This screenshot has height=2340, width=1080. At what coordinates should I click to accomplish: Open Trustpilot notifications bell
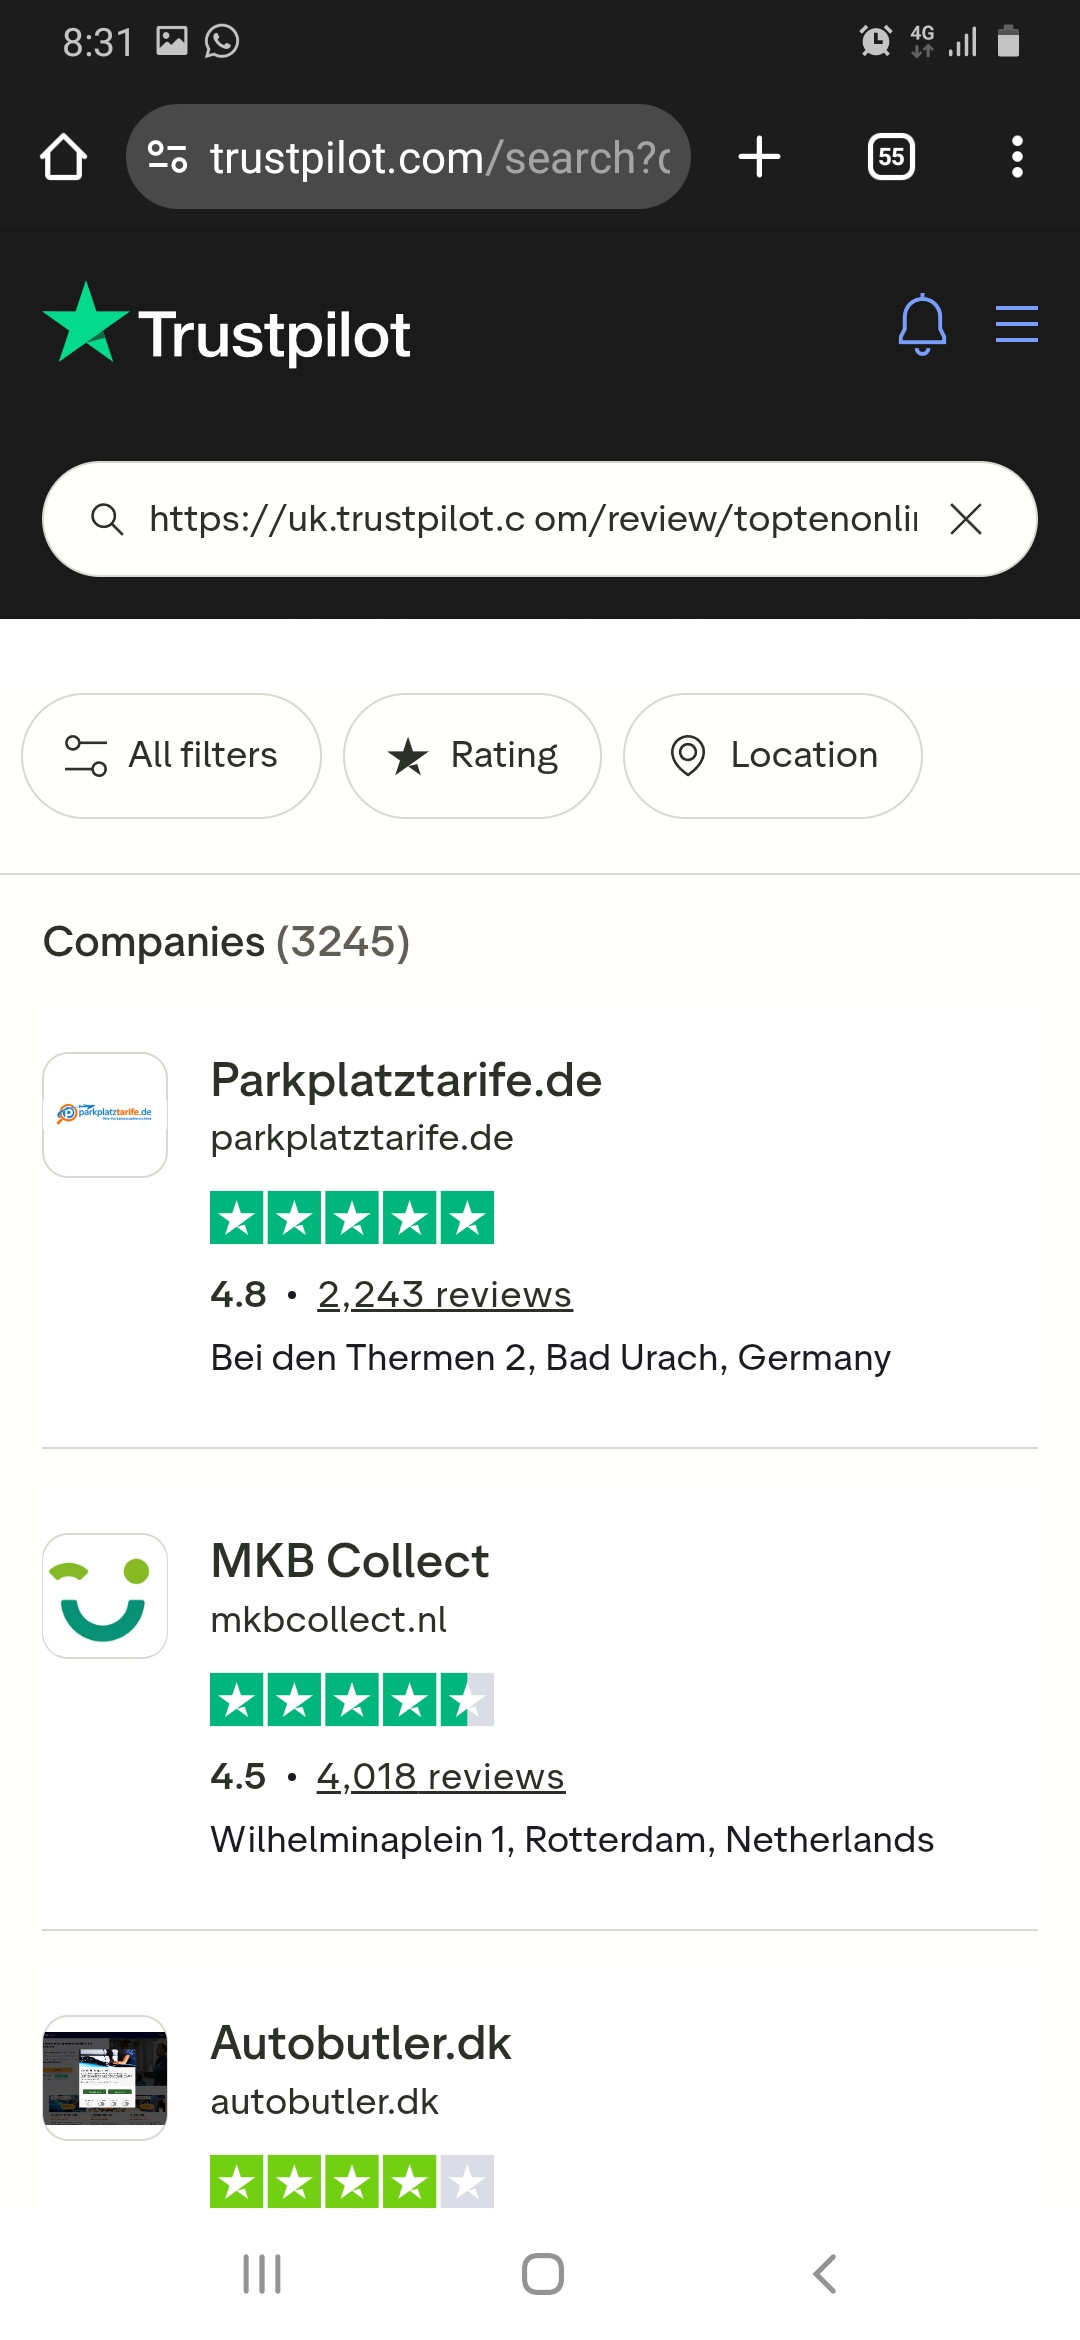pos(922,325)
